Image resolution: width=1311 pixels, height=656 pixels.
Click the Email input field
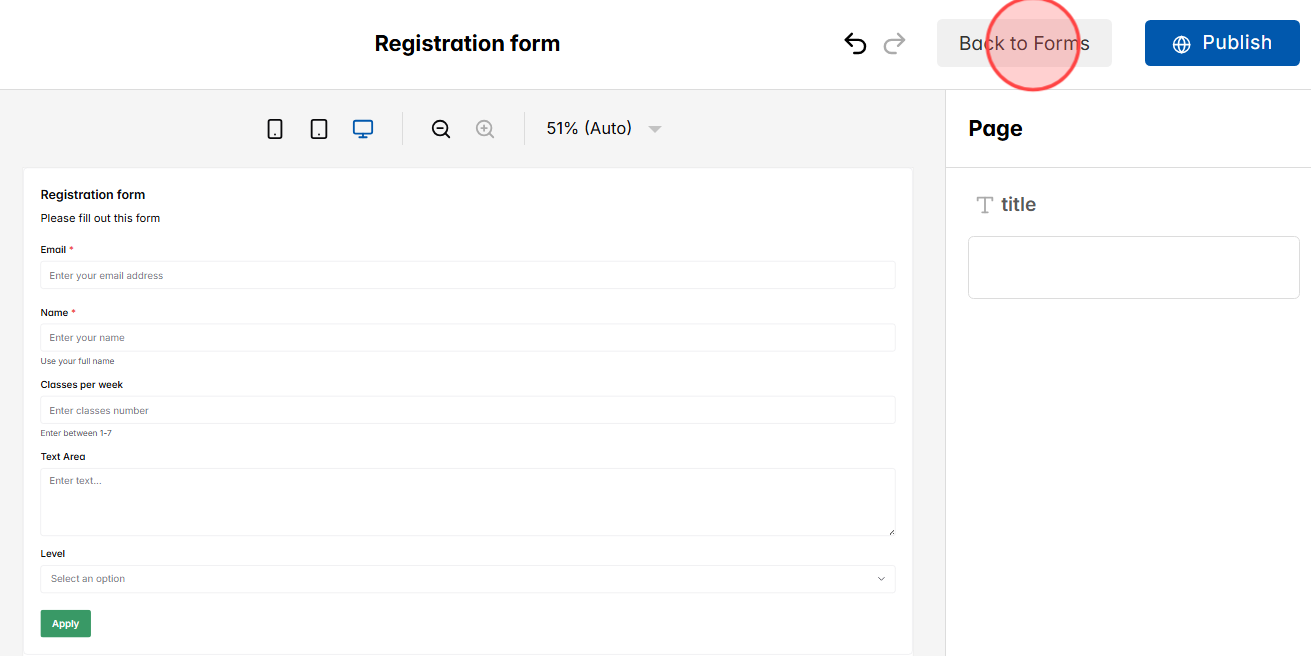[x=467, y=276]
